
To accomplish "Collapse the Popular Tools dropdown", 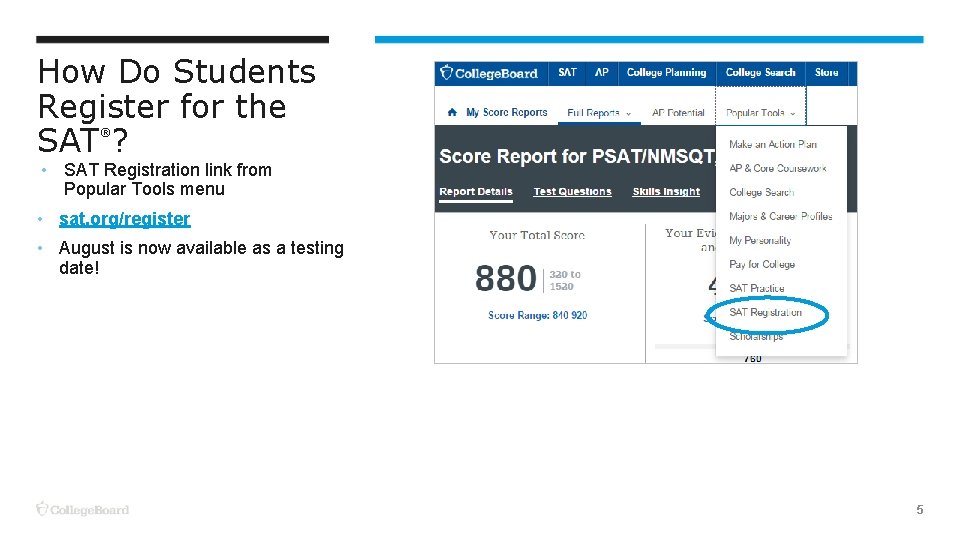I will tap(760, 113).
